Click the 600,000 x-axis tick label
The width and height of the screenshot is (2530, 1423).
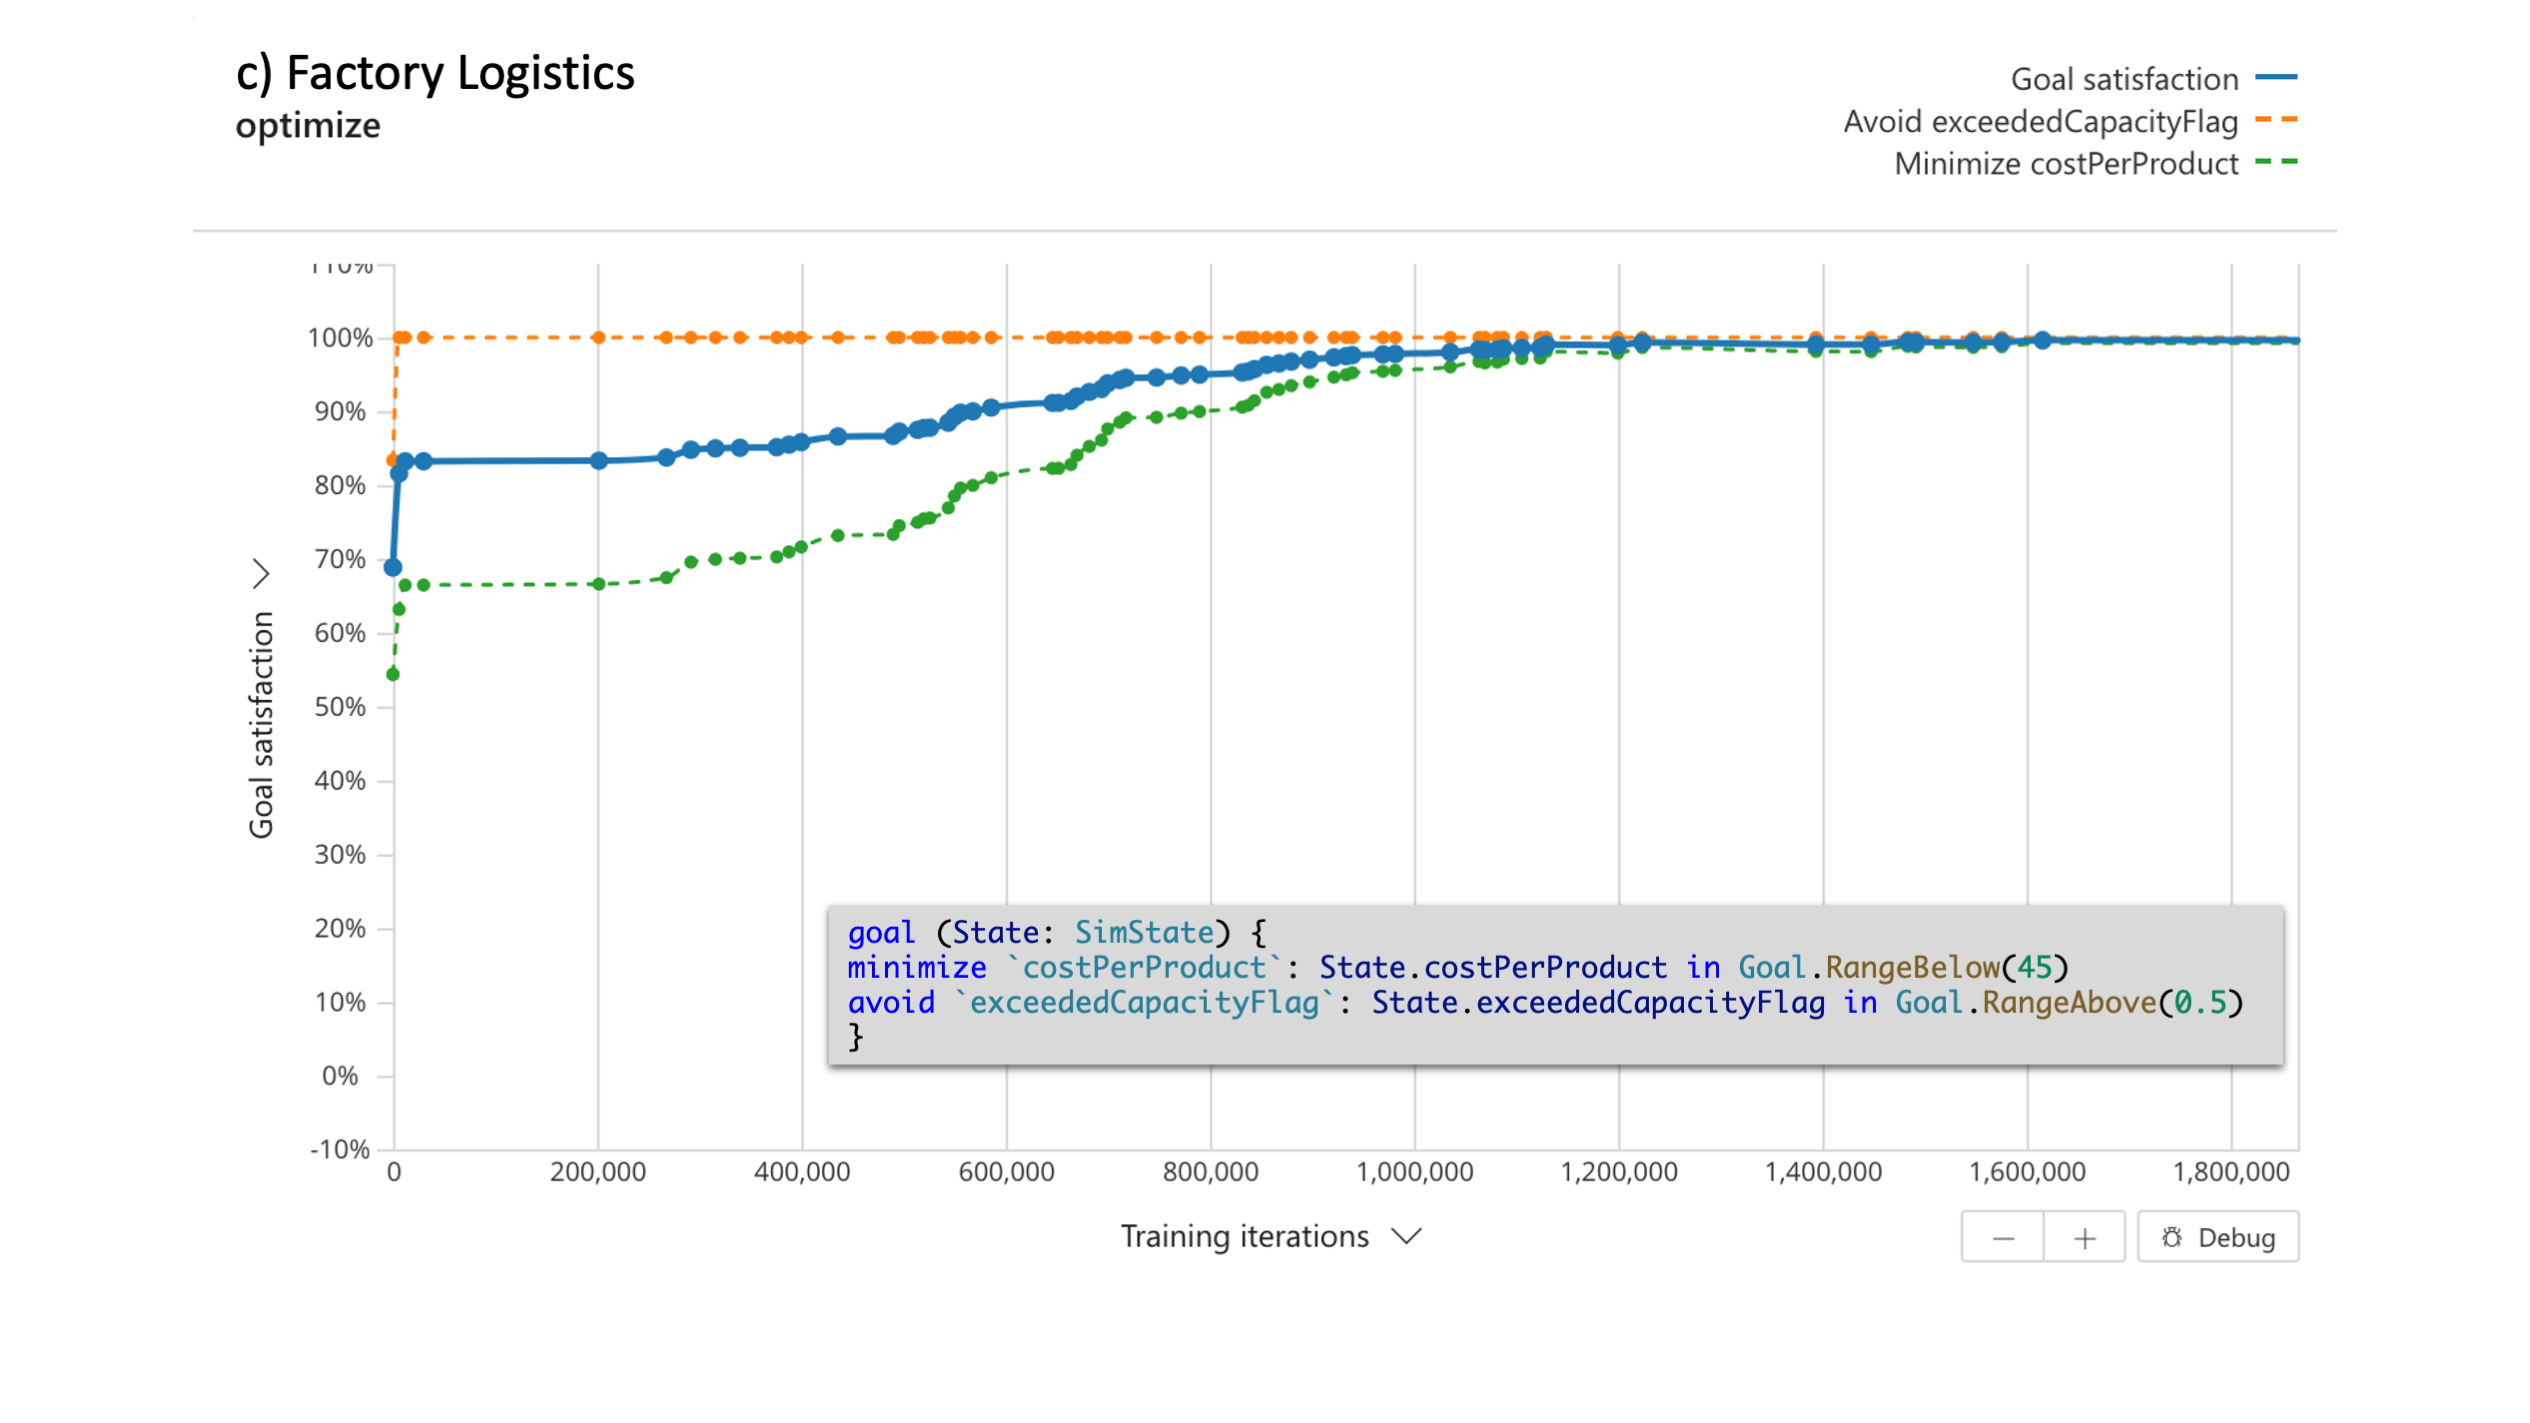click(1006, 1172)
